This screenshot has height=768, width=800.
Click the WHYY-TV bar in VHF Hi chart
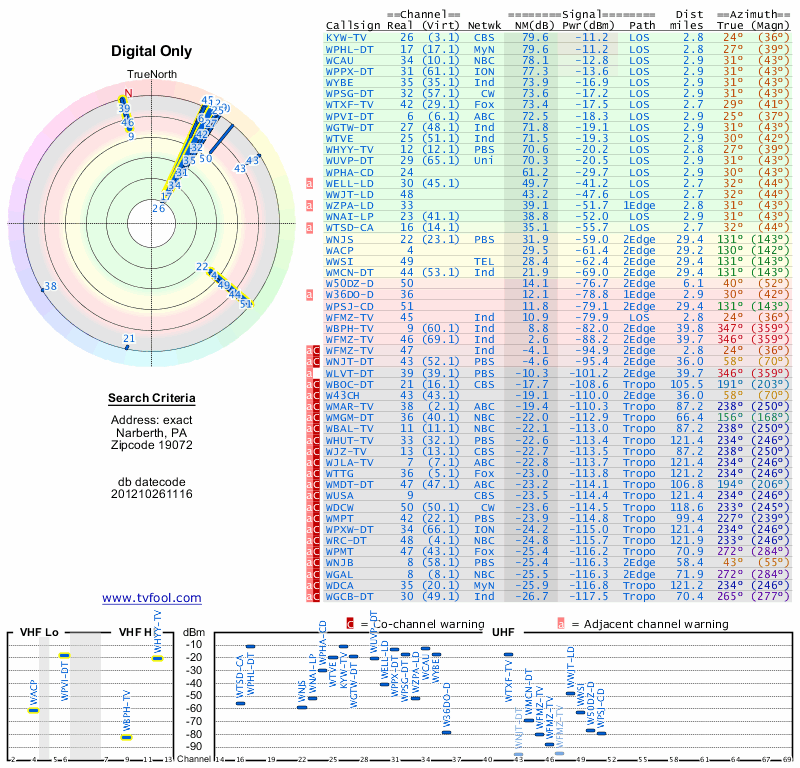pos(158,658)
